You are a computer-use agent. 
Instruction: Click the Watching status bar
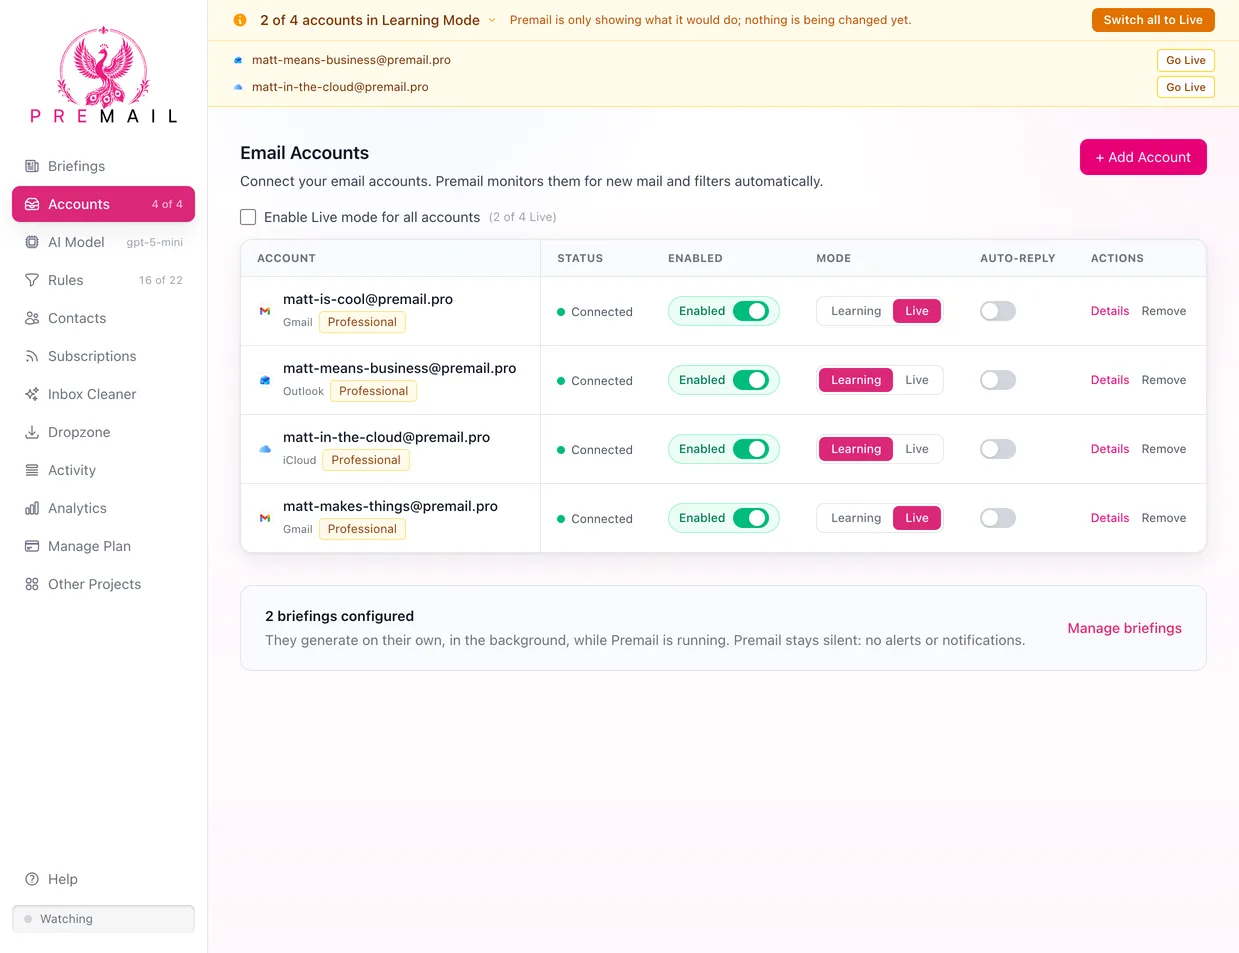click(104, 919)
